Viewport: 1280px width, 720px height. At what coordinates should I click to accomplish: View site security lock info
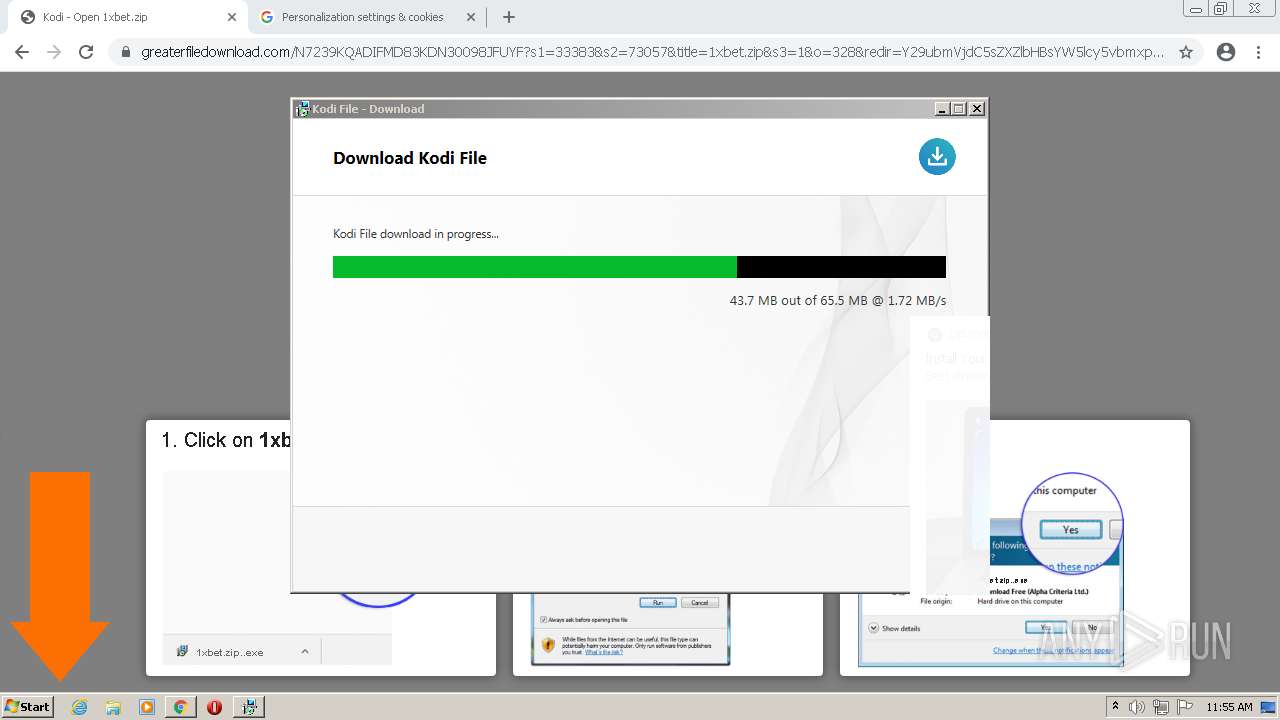coord(125,52)
